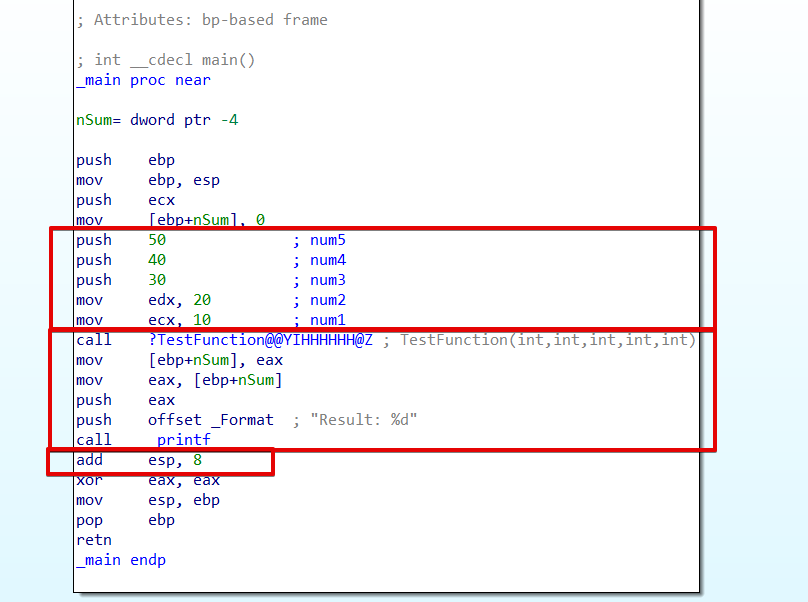Select the xor eax, eax instruction
The width and height of the screenshot is (808, 602).
pos(147,480)
